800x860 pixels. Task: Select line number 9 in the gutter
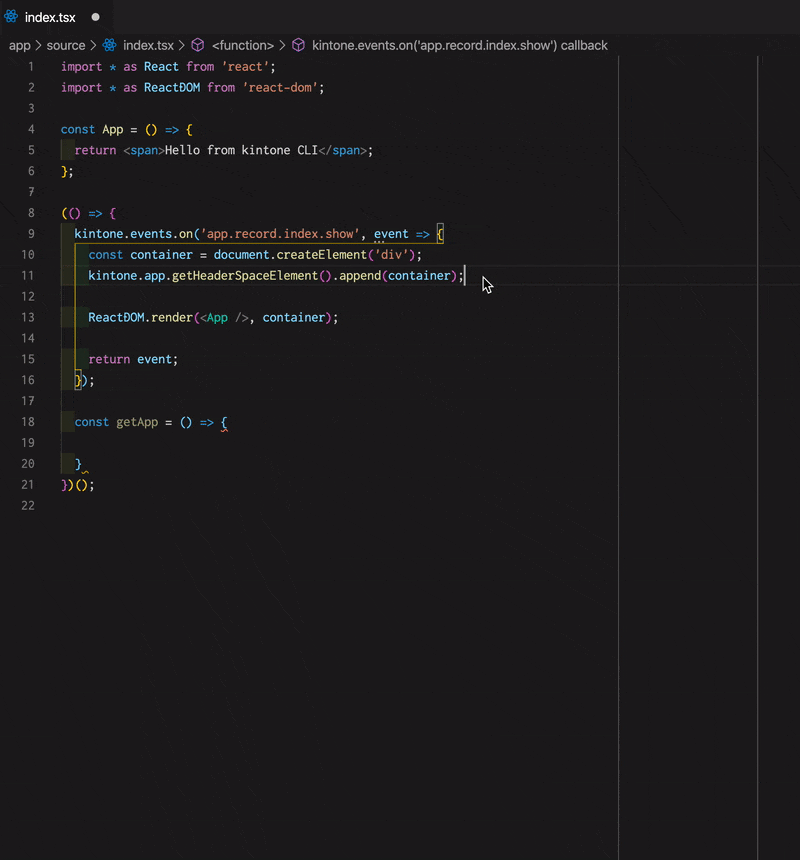tap(30, 233)
